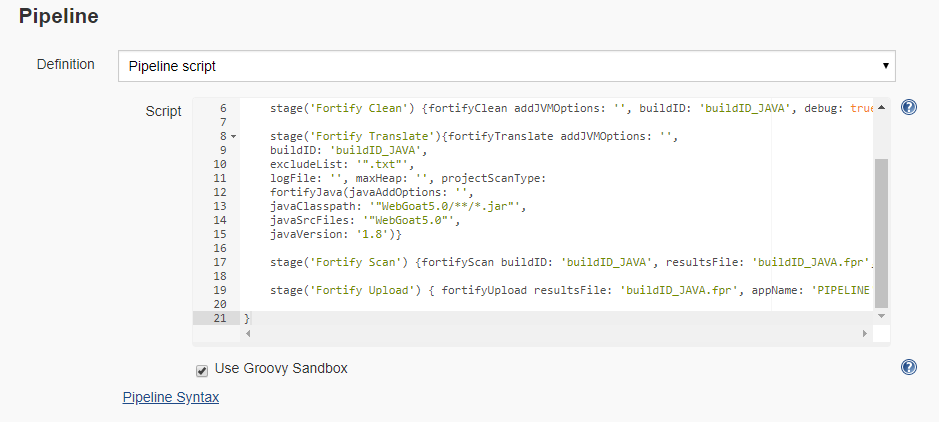
Task: Click line number 17 in the gutter
Action: tap(220, 262)
